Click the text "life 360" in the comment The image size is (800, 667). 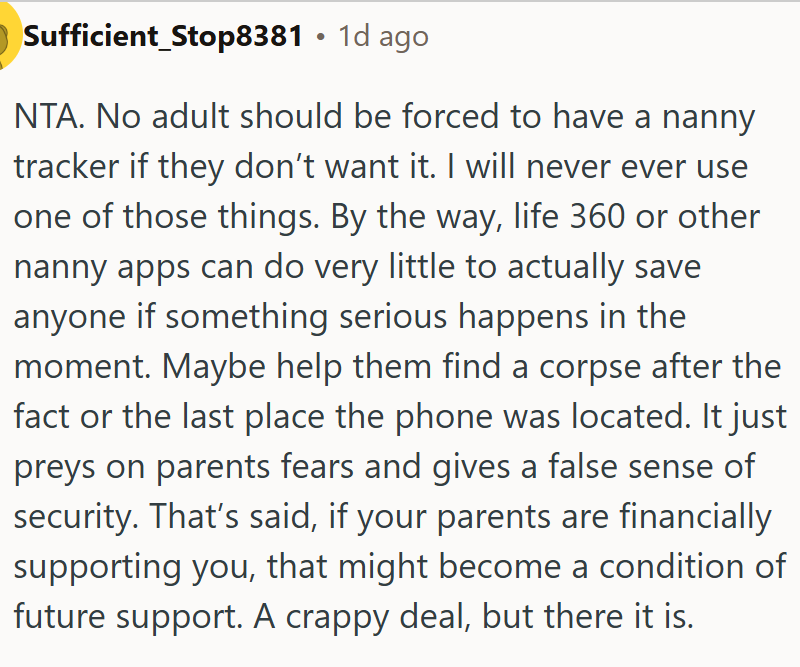pos(569,216)
